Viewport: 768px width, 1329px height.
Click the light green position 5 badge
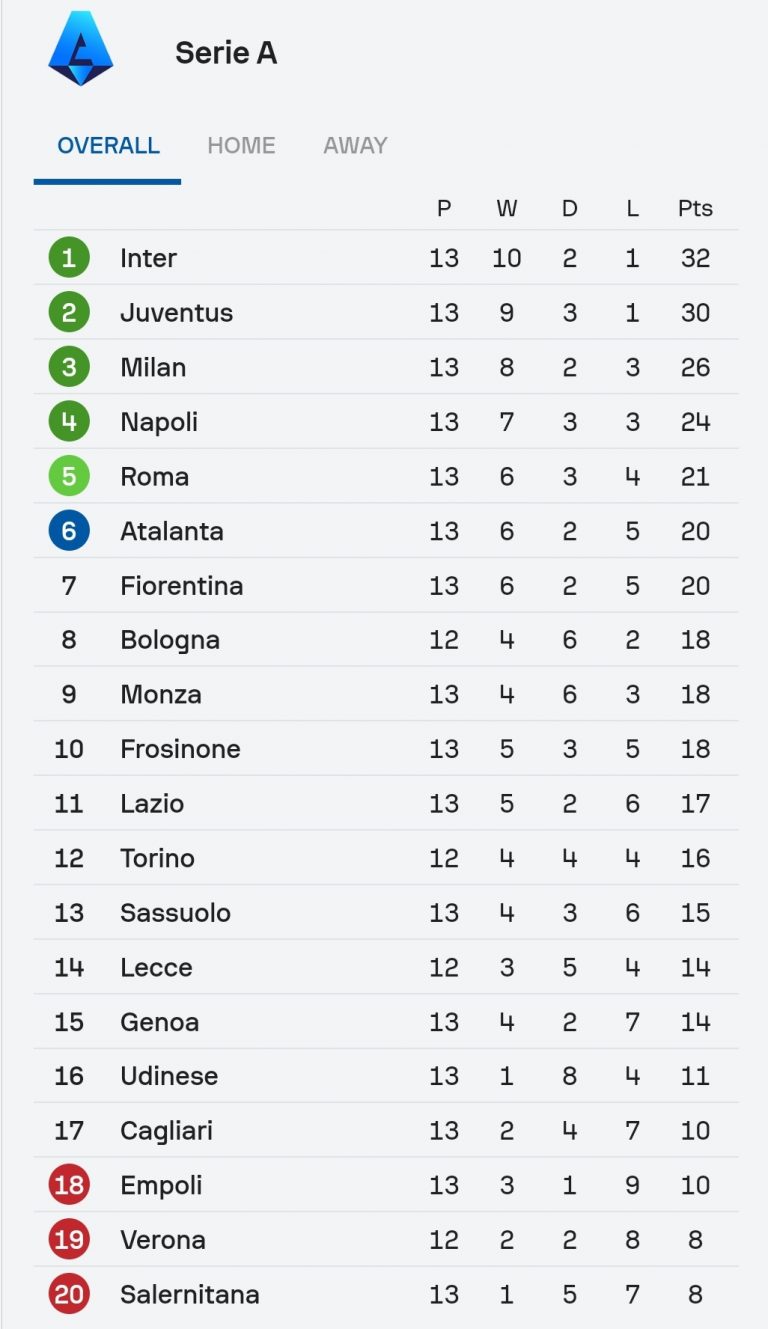coord(69,476)
